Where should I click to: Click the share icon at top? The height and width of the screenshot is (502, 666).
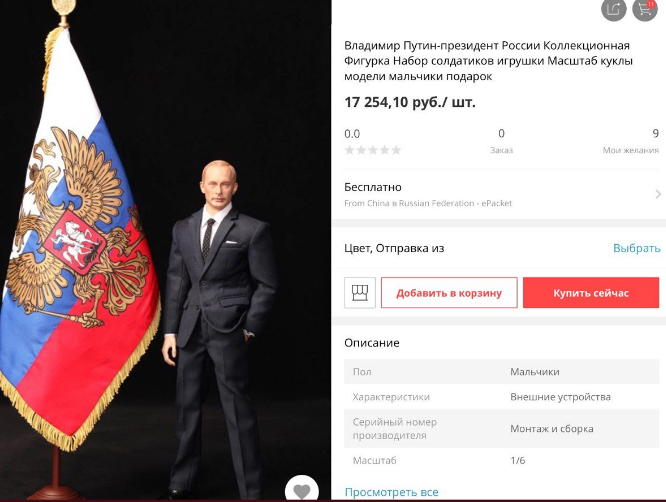(614, 8)
